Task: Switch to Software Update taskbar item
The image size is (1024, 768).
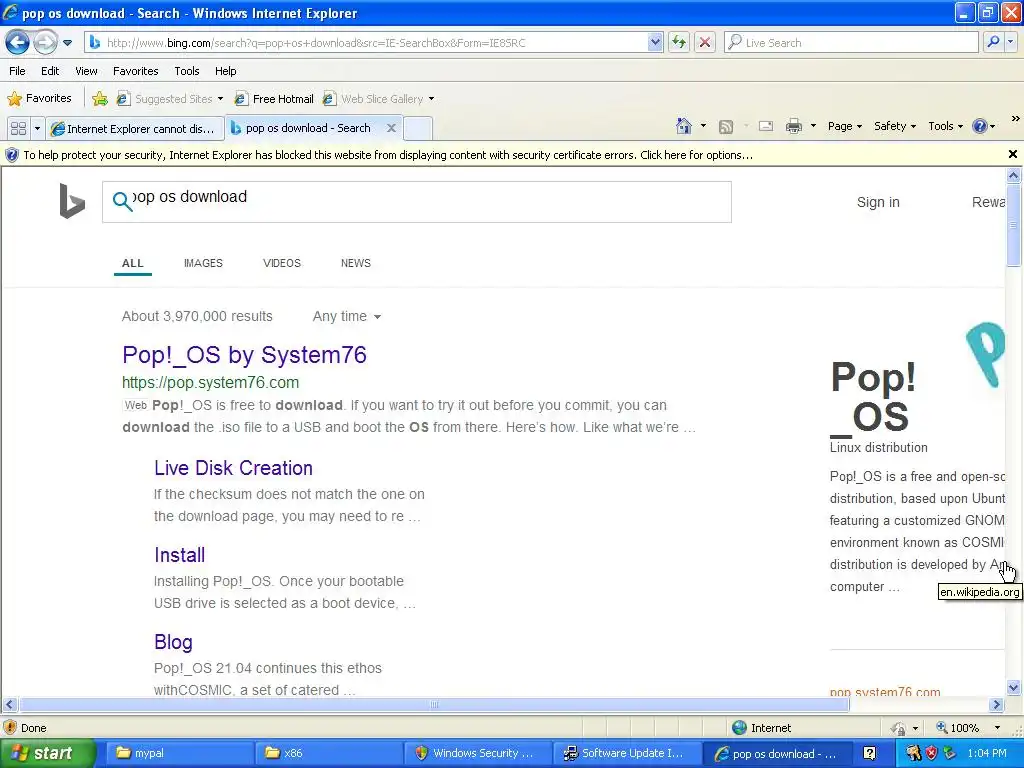Action: [626, 753]
